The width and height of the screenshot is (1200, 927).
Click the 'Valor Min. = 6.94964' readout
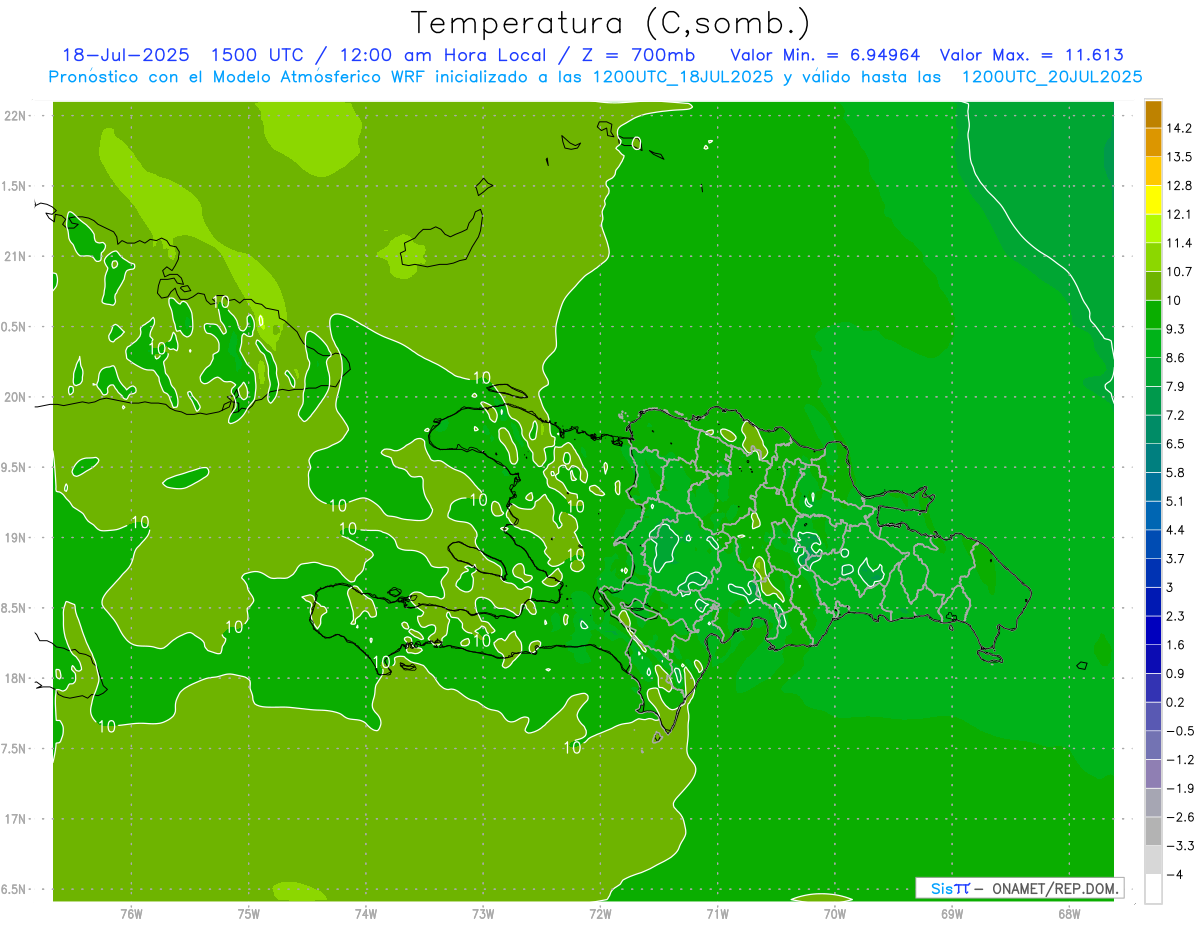coord(825,55)
